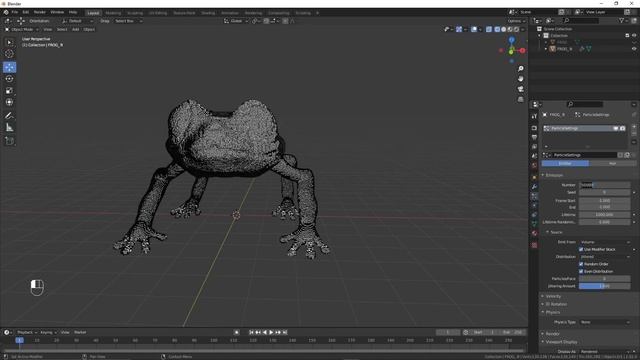Select the Hair type button
640x360 pixels.
point(612,163)
